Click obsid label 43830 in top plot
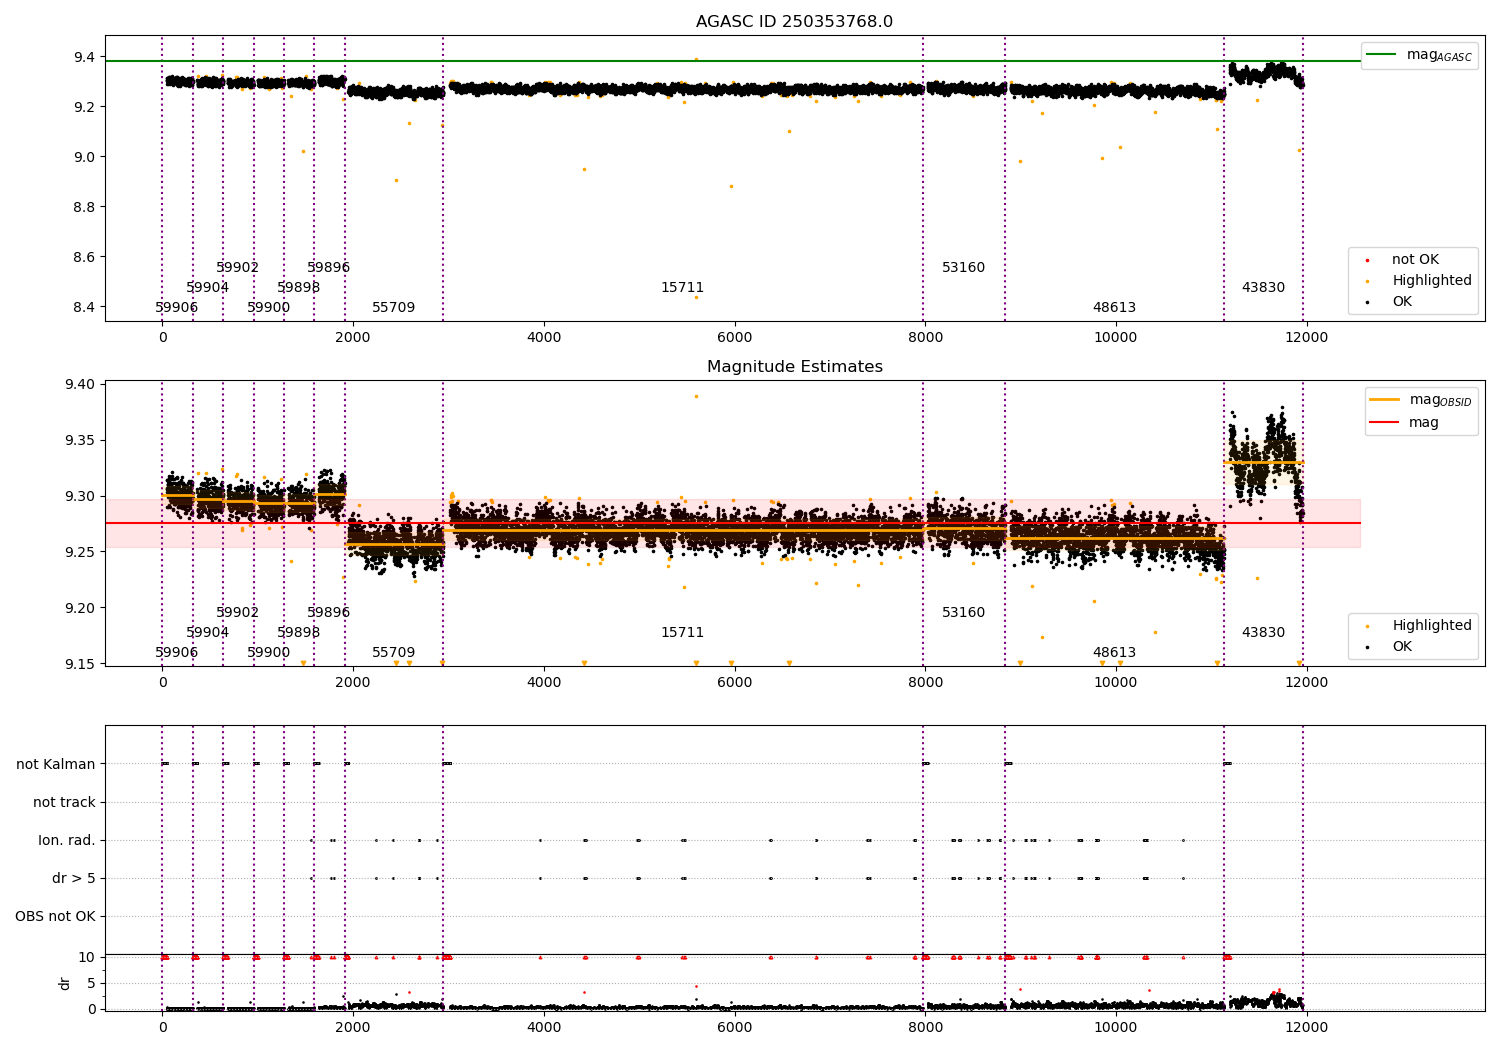 1263,287
